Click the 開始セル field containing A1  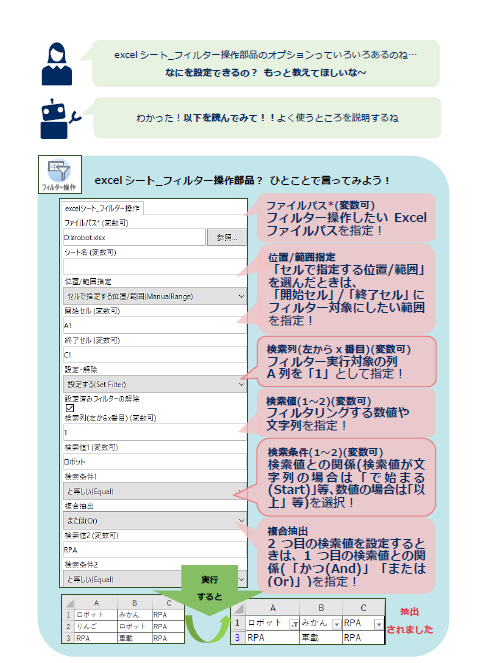[x=154, y=326]
